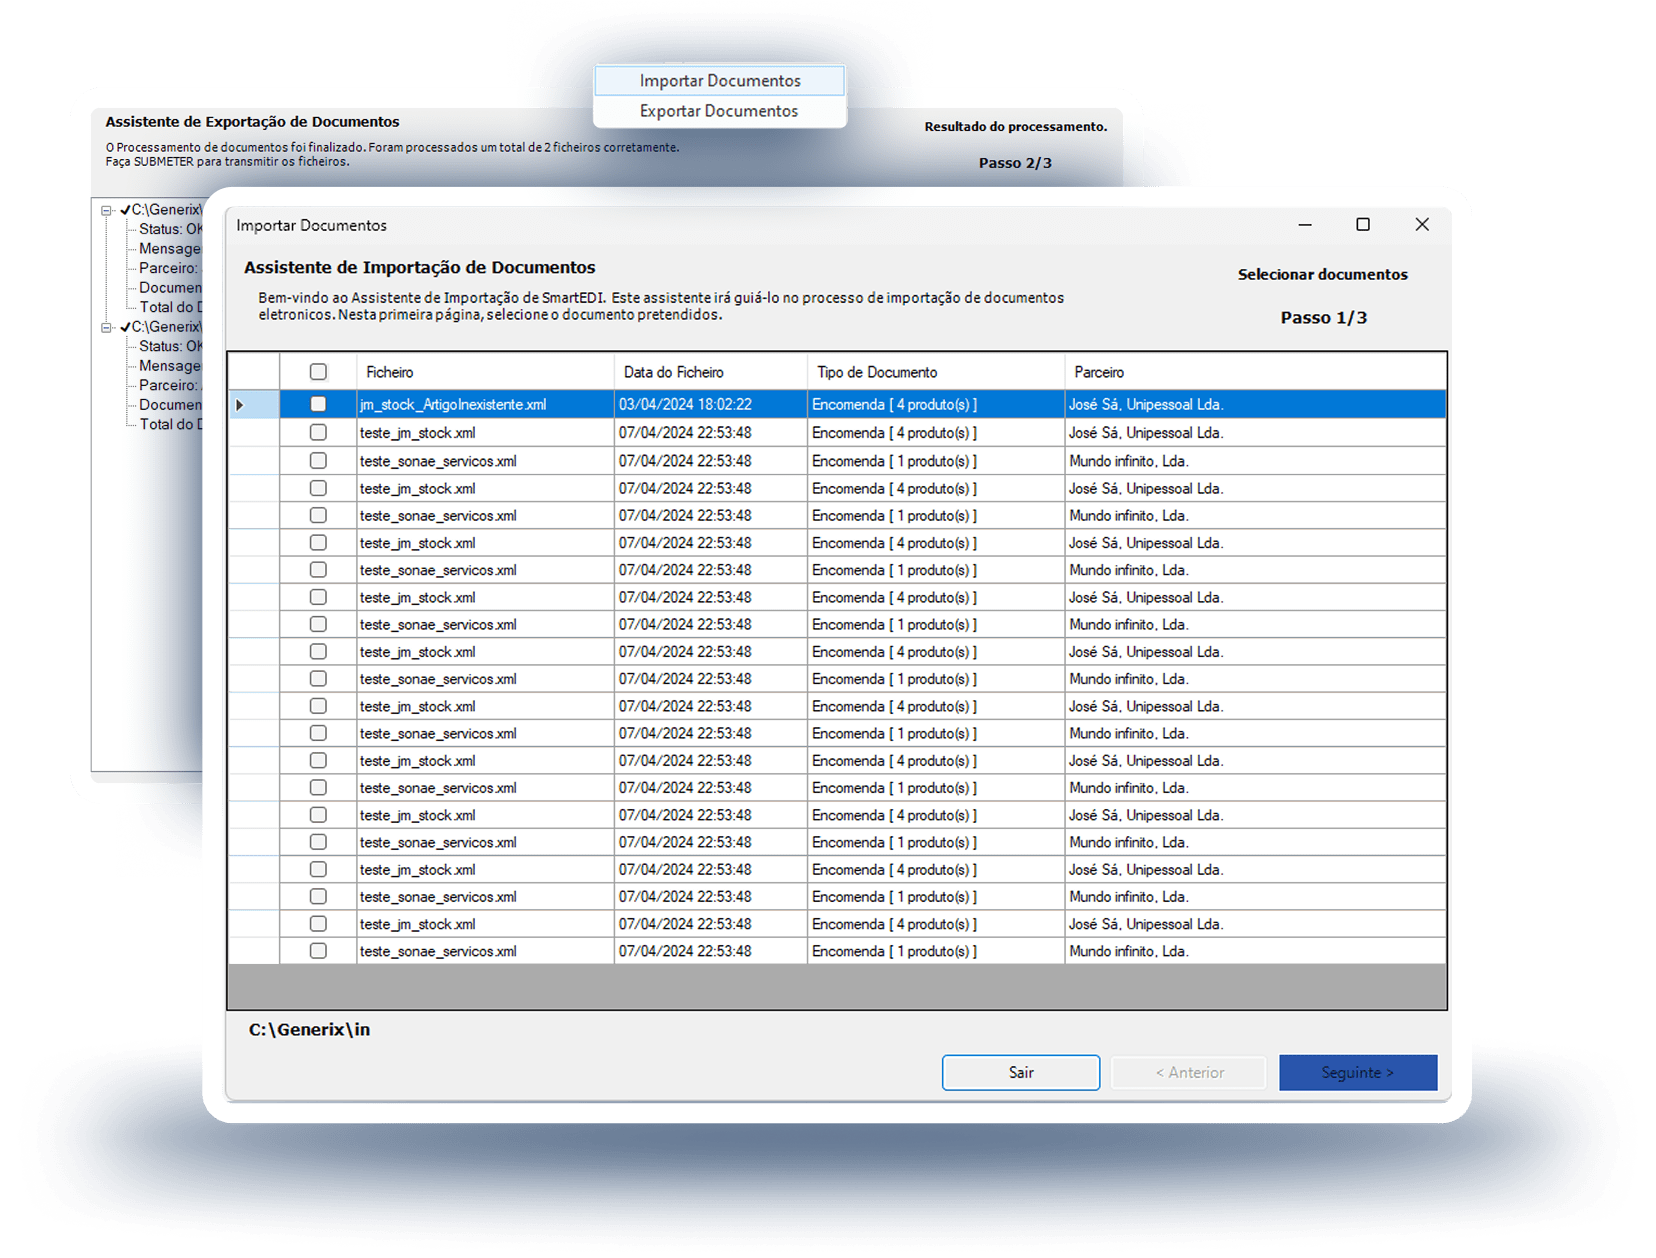This screenshot has height=1258, width=1656.
Task: Check the checkbox beside the first teste_sonae_servicos.xml
Action: (318, 460)
